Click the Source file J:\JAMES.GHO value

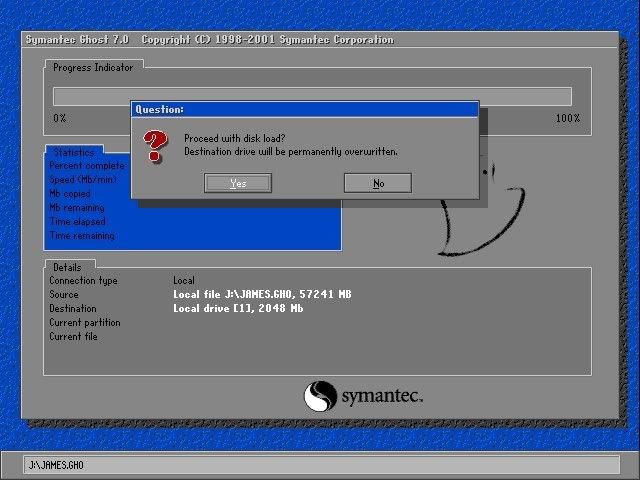(262, 295)
